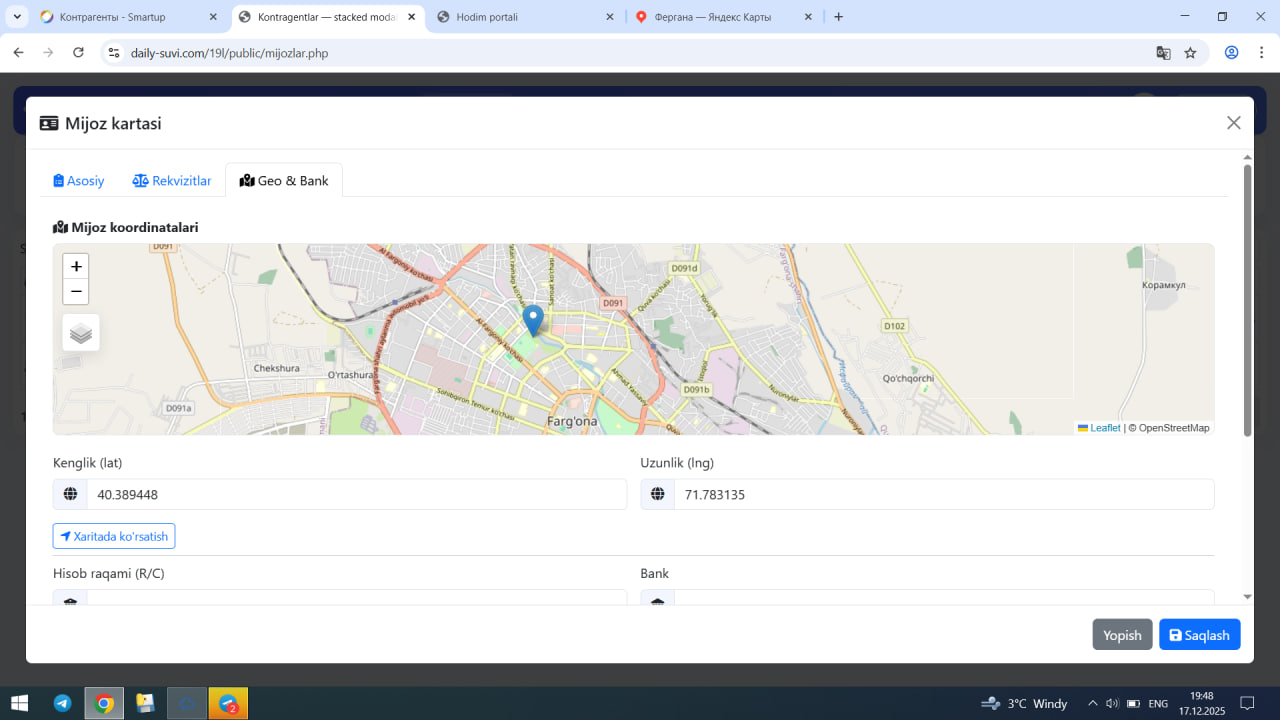Click the Yopish button
Screen dimensions: 1280x720
1122,635
